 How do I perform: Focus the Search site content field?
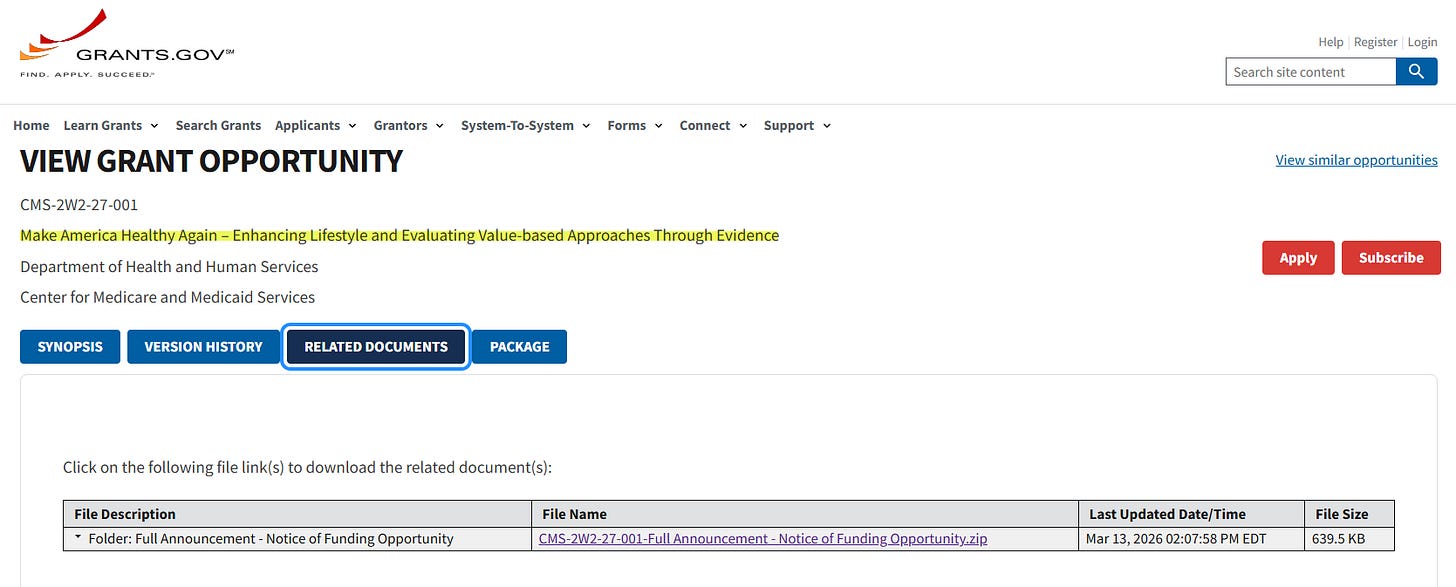1311,72
